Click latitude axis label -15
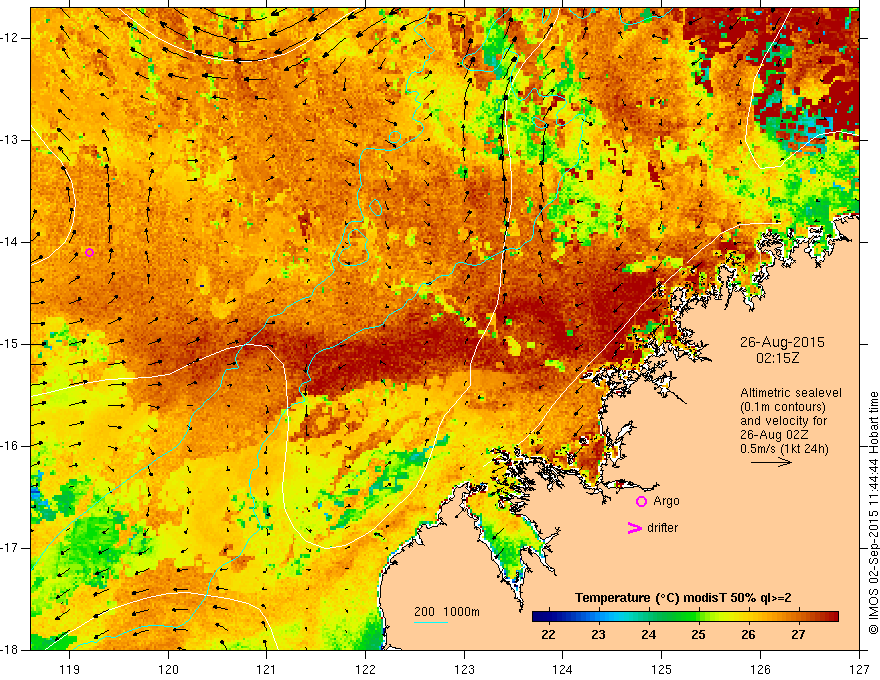Screen dimensions: 880x680 pyautogui.click(x=11, y=344)
